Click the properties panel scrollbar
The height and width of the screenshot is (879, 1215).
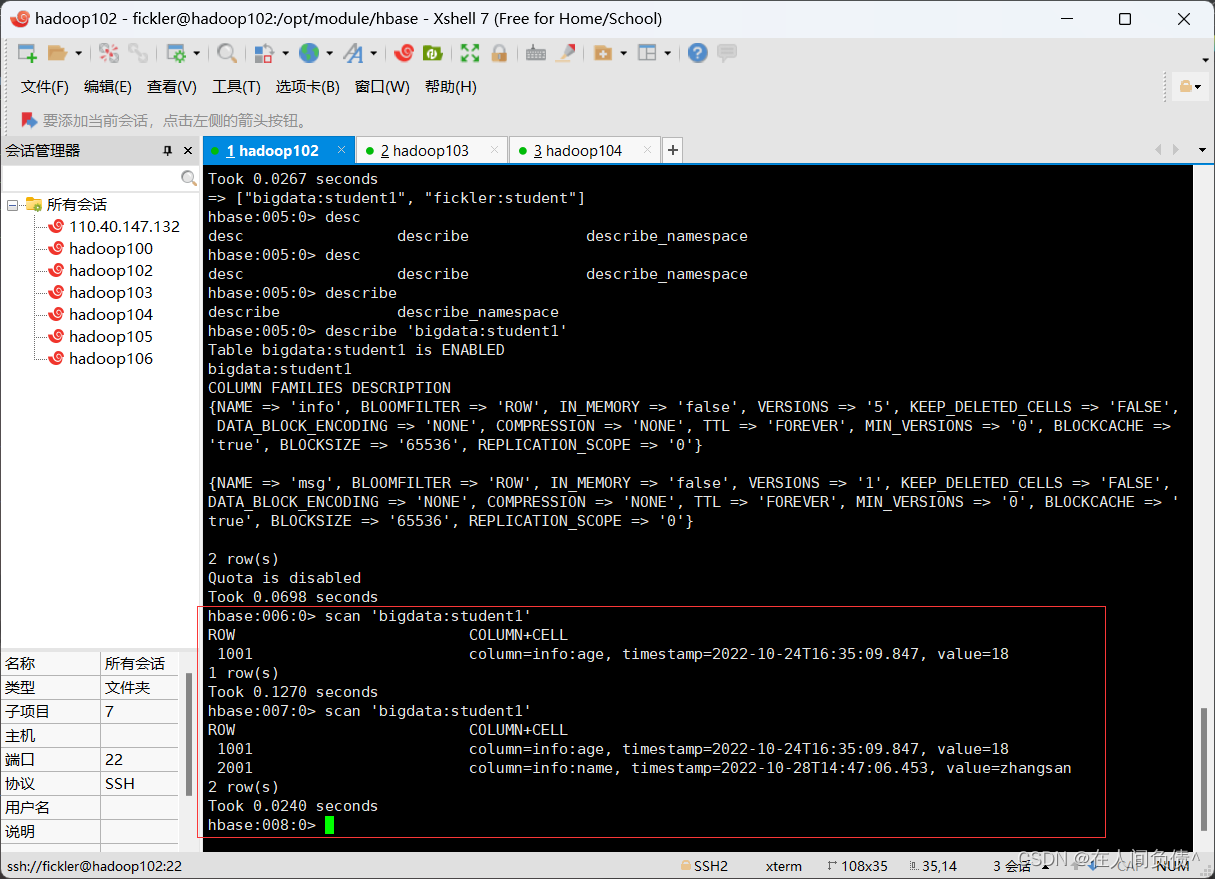coord(189,733)
